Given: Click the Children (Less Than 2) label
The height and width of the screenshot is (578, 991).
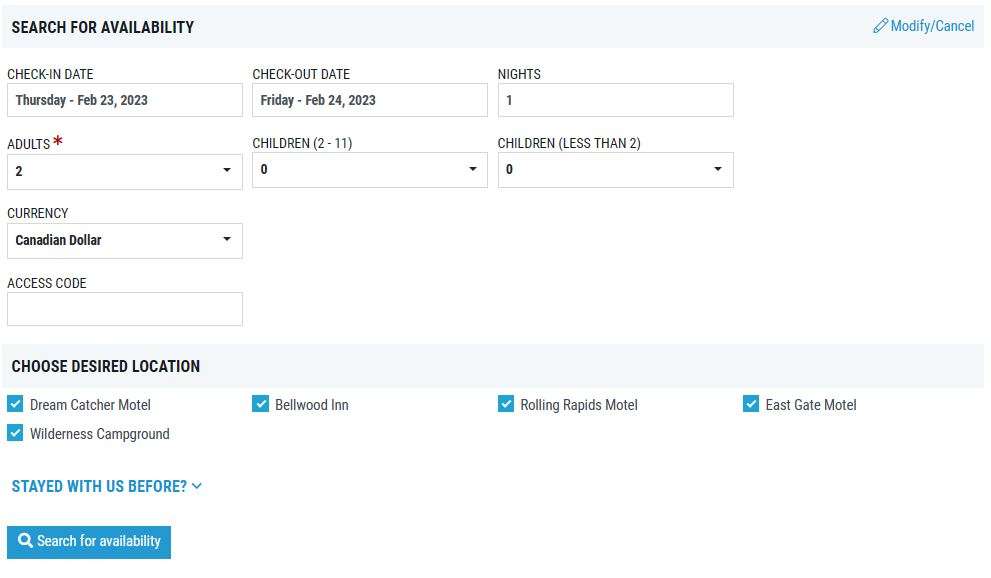Looking at the screenshot, I should [569, 143].
